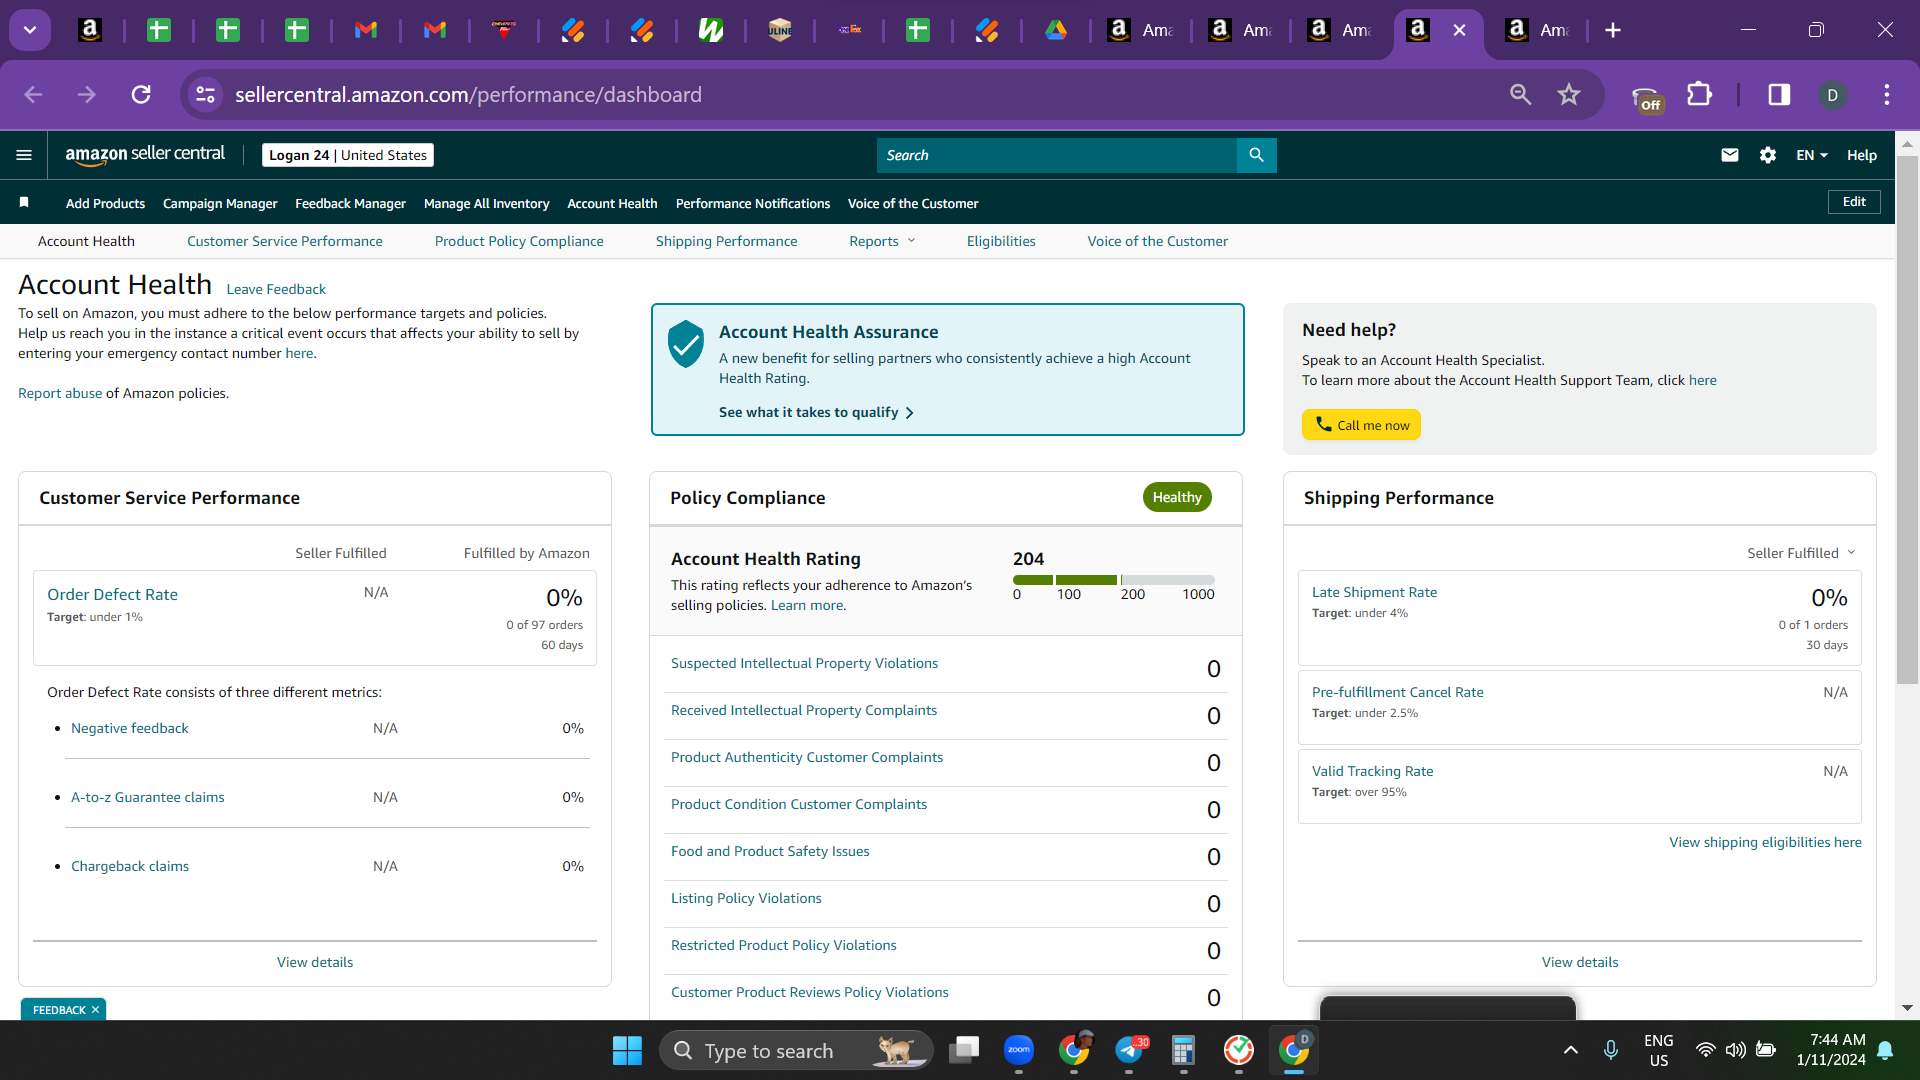Open the Listing Policy Violations link
The height and width of the screenshot is (1080, 1920).
click(746, 898)
